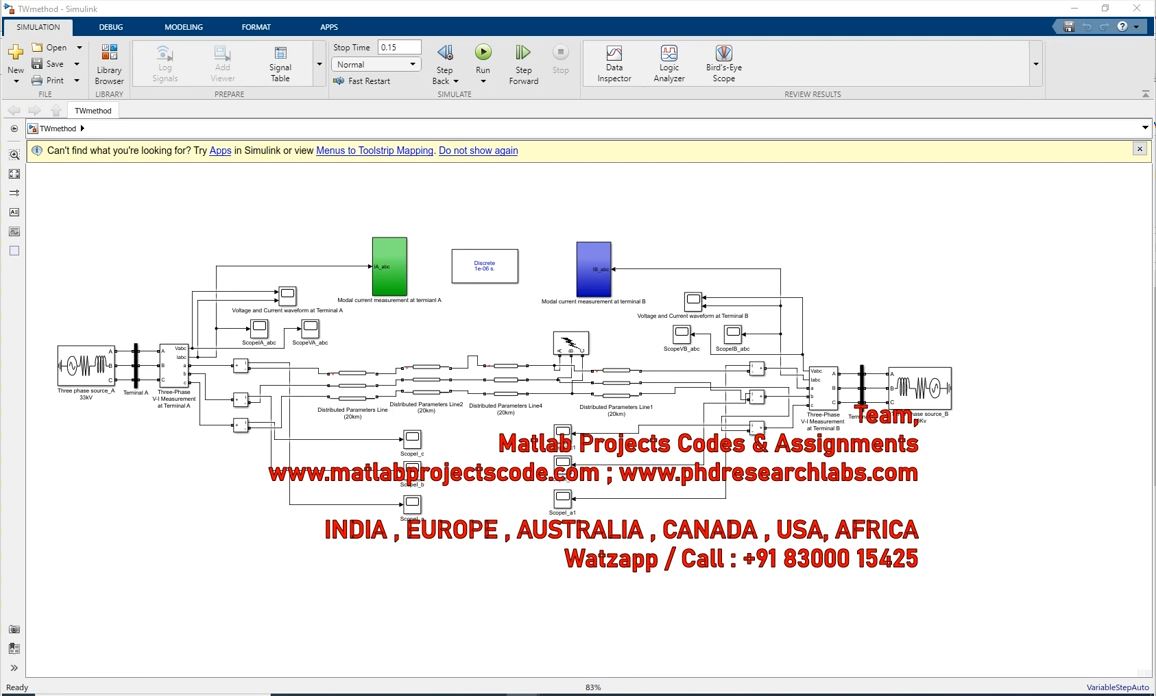Open the Bird's-Eye Scope
This screenshot has width=1156, height=696.
[724, 63]
